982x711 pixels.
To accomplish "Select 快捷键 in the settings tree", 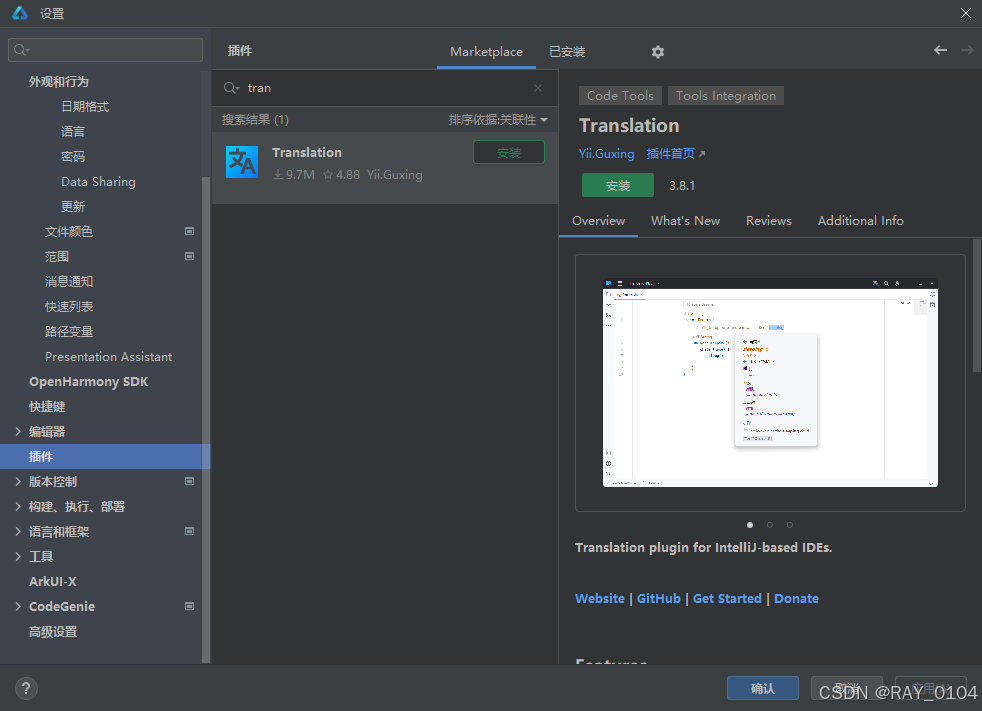I will [47, 407].
